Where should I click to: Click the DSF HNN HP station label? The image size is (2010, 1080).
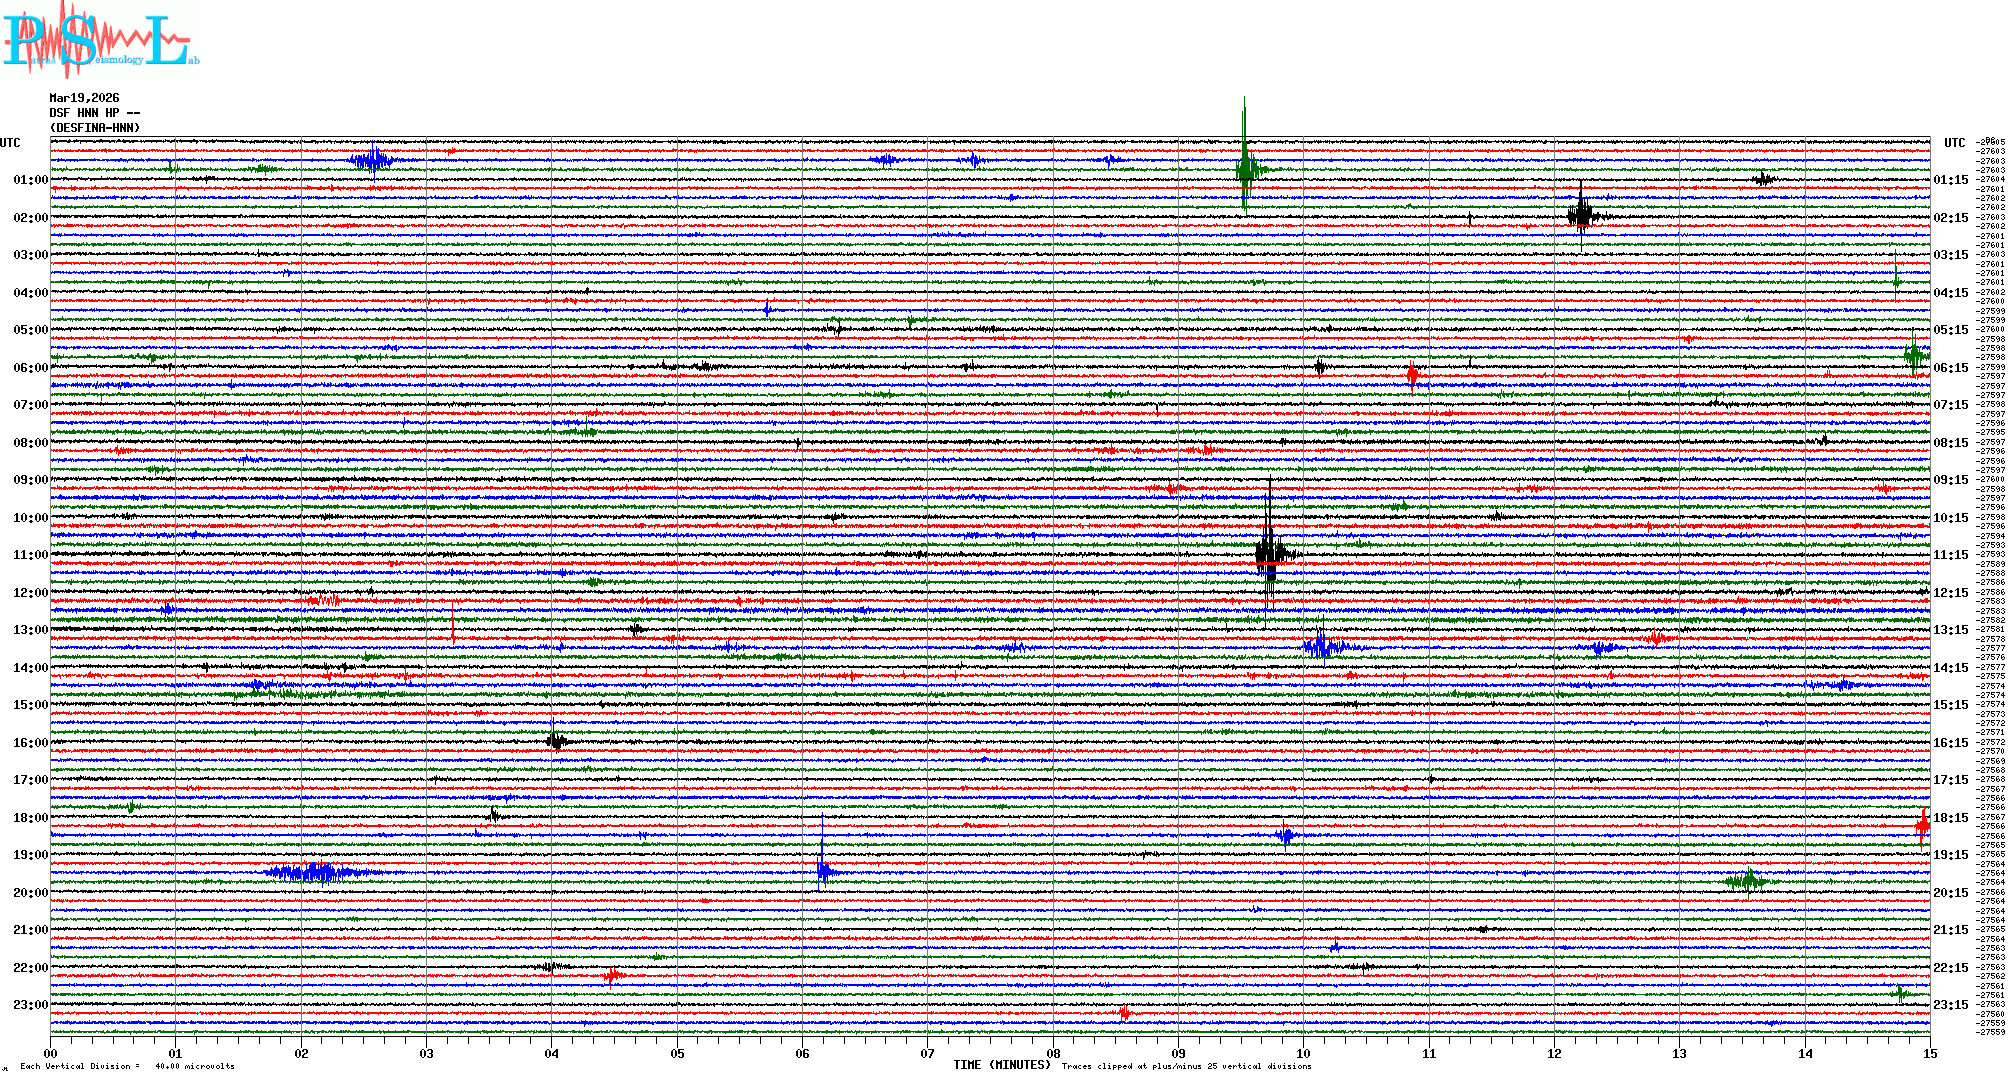[x=94, y=113]
